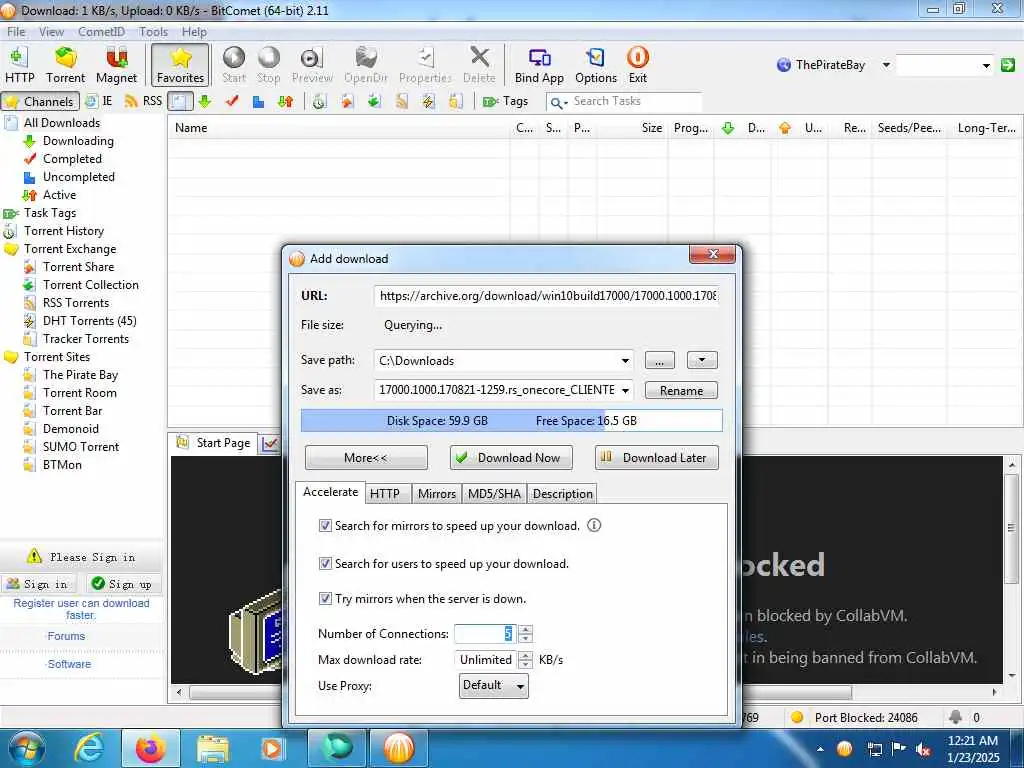Click Number of Connections spinner arrows
The height and width of the screenshot is (768, 1024).
coord(525,633)
